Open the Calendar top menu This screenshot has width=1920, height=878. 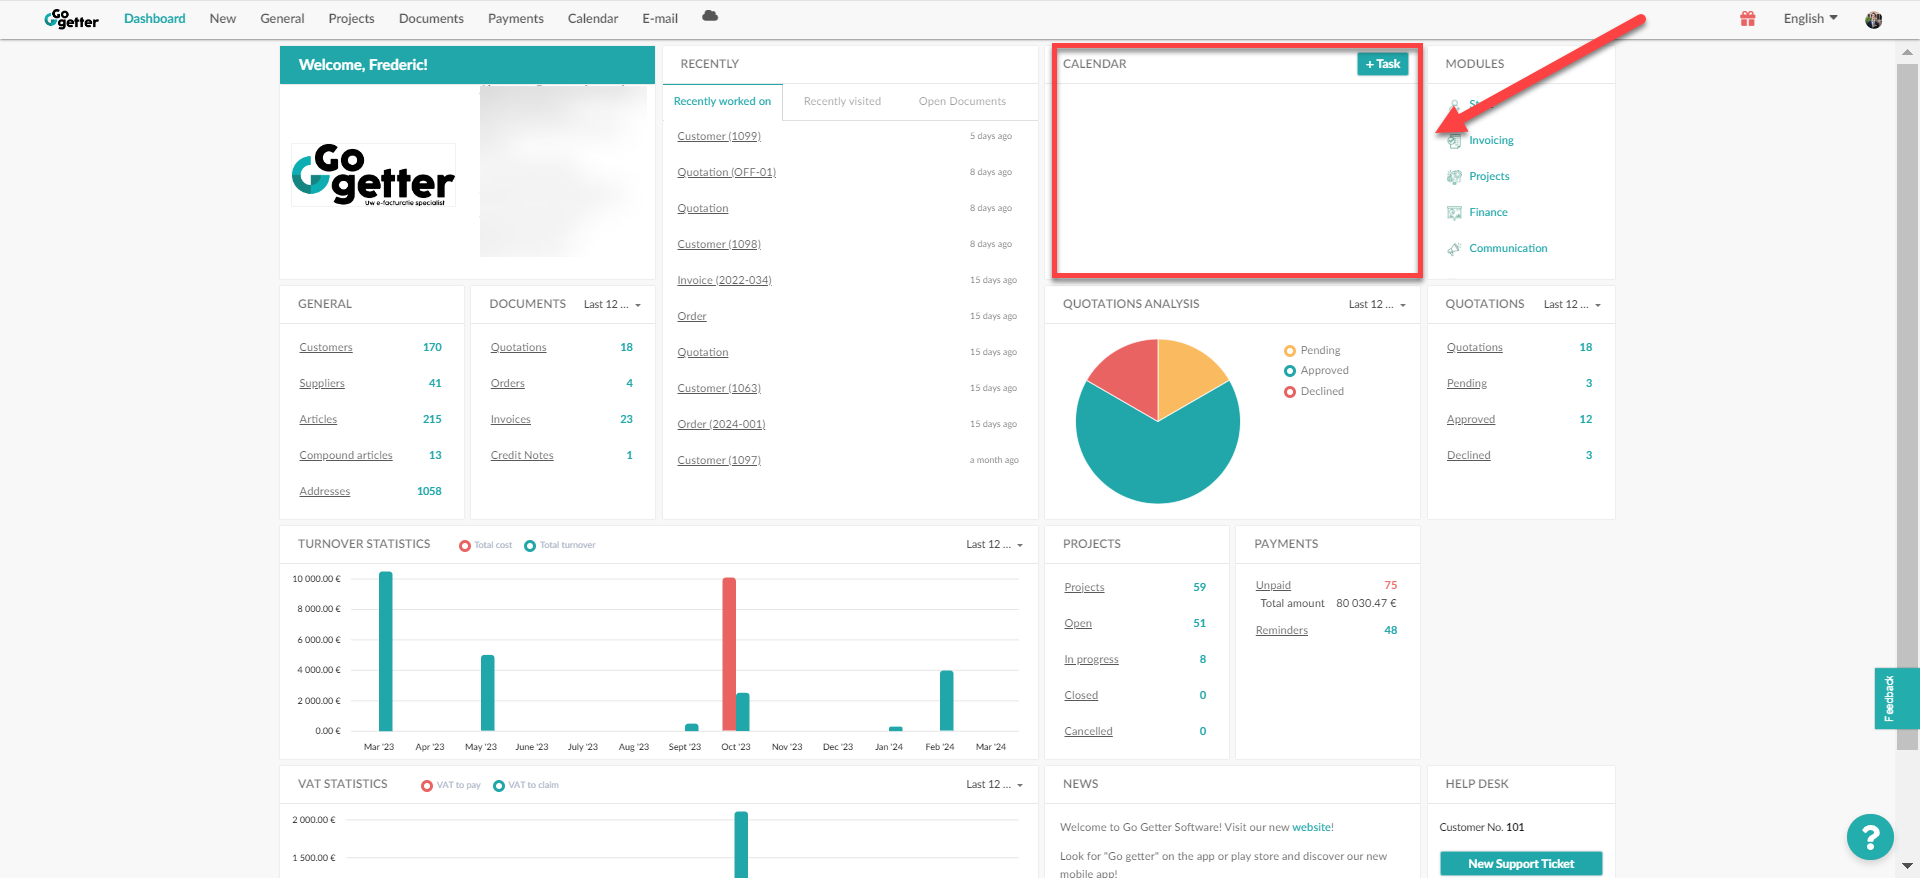tap(593, 19)
